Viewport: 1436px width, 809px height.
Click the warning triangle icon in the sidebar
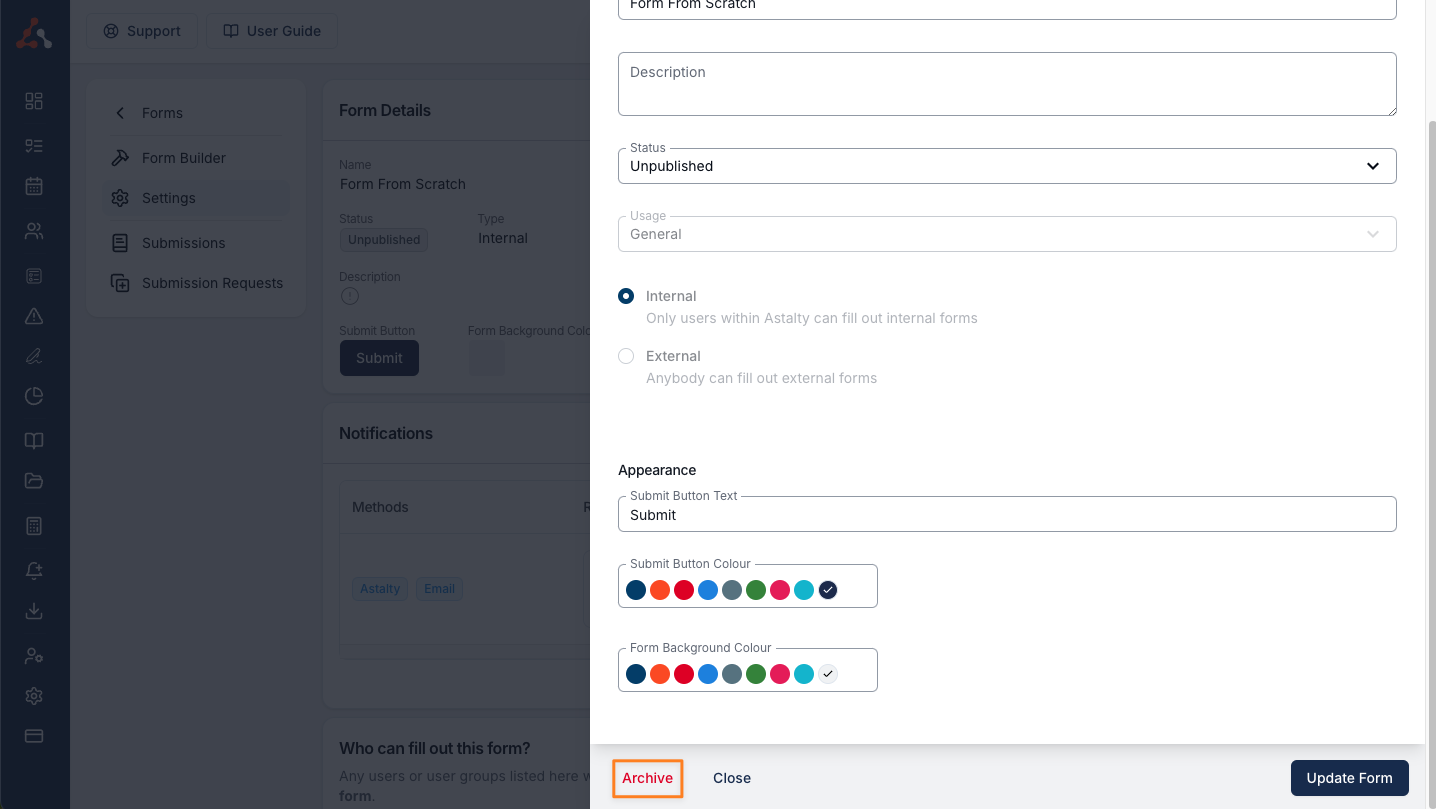[34, 316]
